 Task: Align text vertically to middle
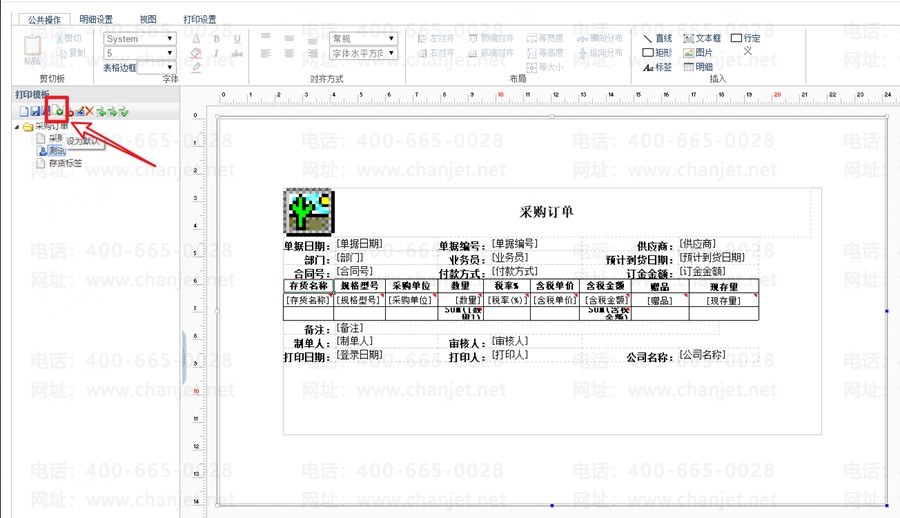(x=289, y=38)
